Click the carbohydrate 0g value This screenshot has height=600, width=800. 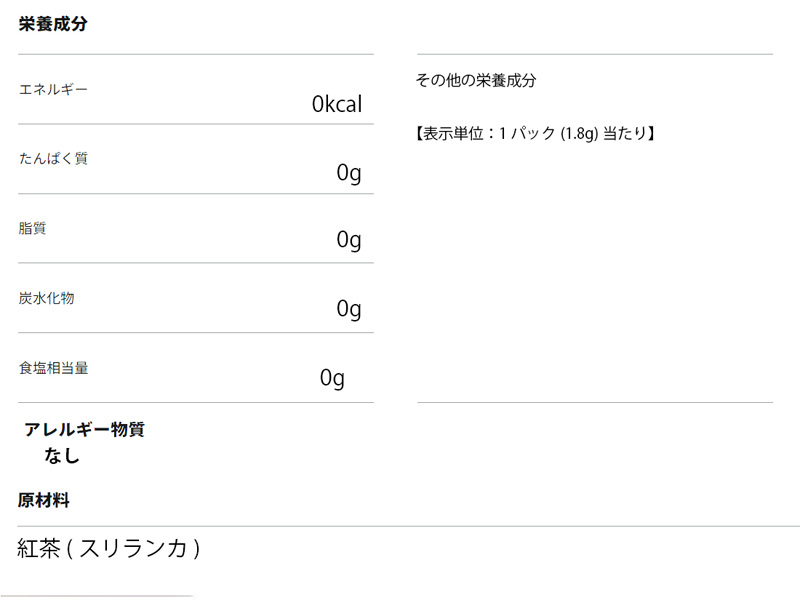coord(349,309)
